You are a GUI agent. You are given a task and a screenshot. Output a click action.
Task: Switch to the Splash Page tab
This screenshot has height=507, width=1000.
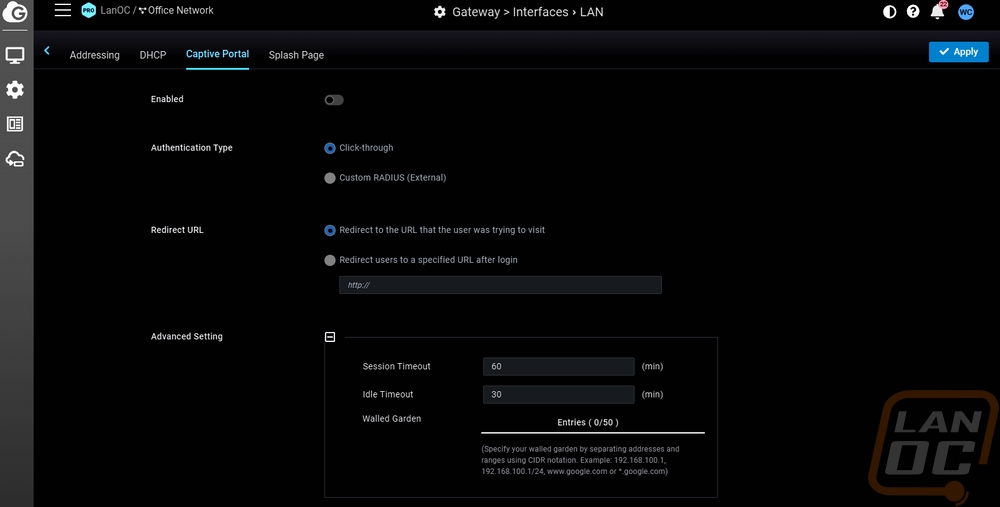(296, 55)
